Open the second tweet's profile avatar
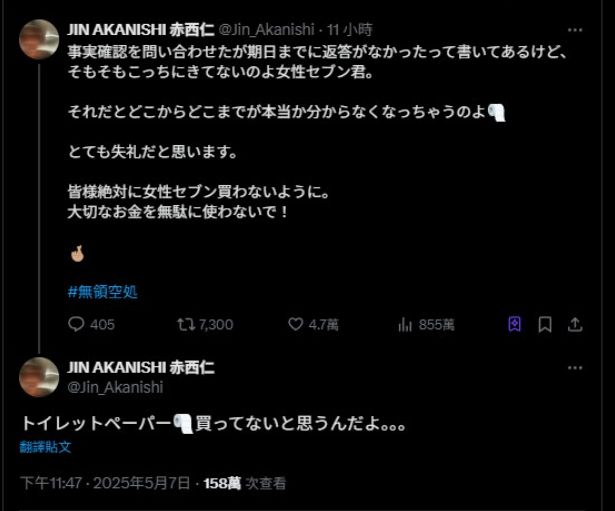This screenshot has width=615, height=511. (x=39, y=377)
